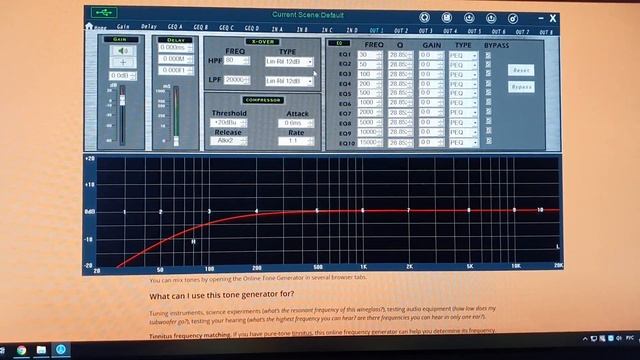Click the LPF frequency field showing 20000
Screen dimensions: 640x360
click(x=237, y=80)
